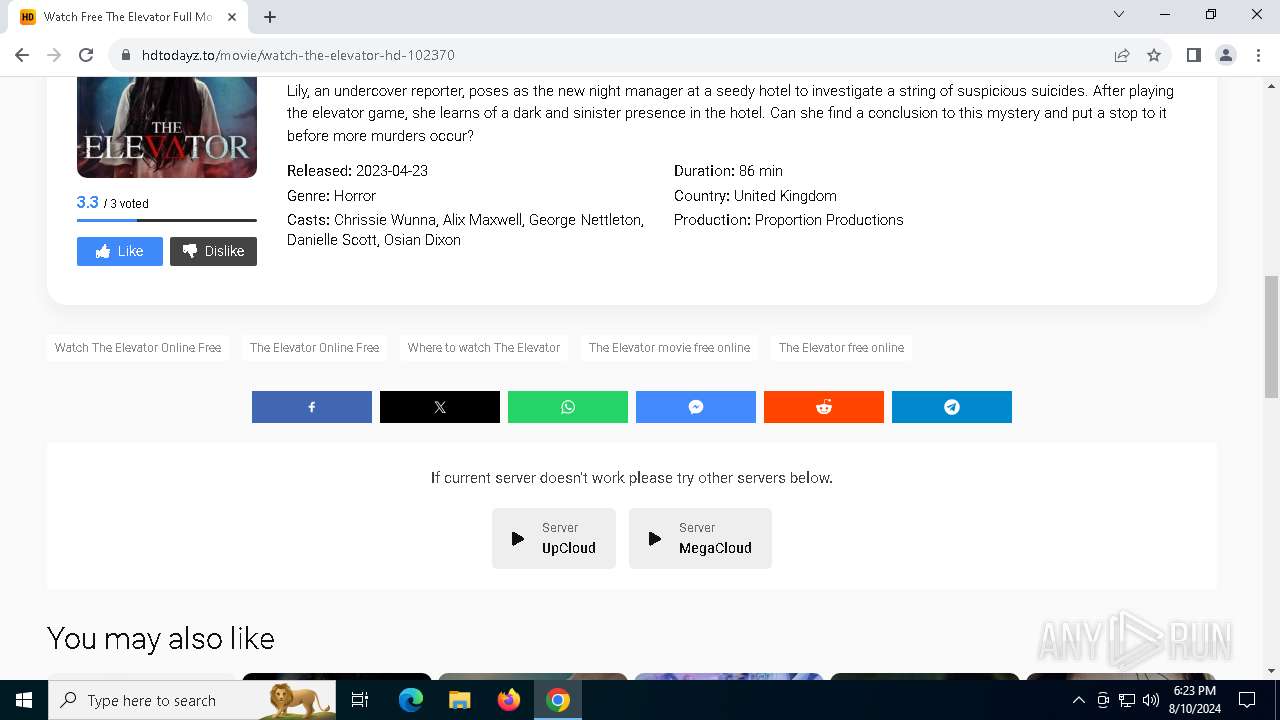Open the Proportion Productions link

[x=829, y=220]
